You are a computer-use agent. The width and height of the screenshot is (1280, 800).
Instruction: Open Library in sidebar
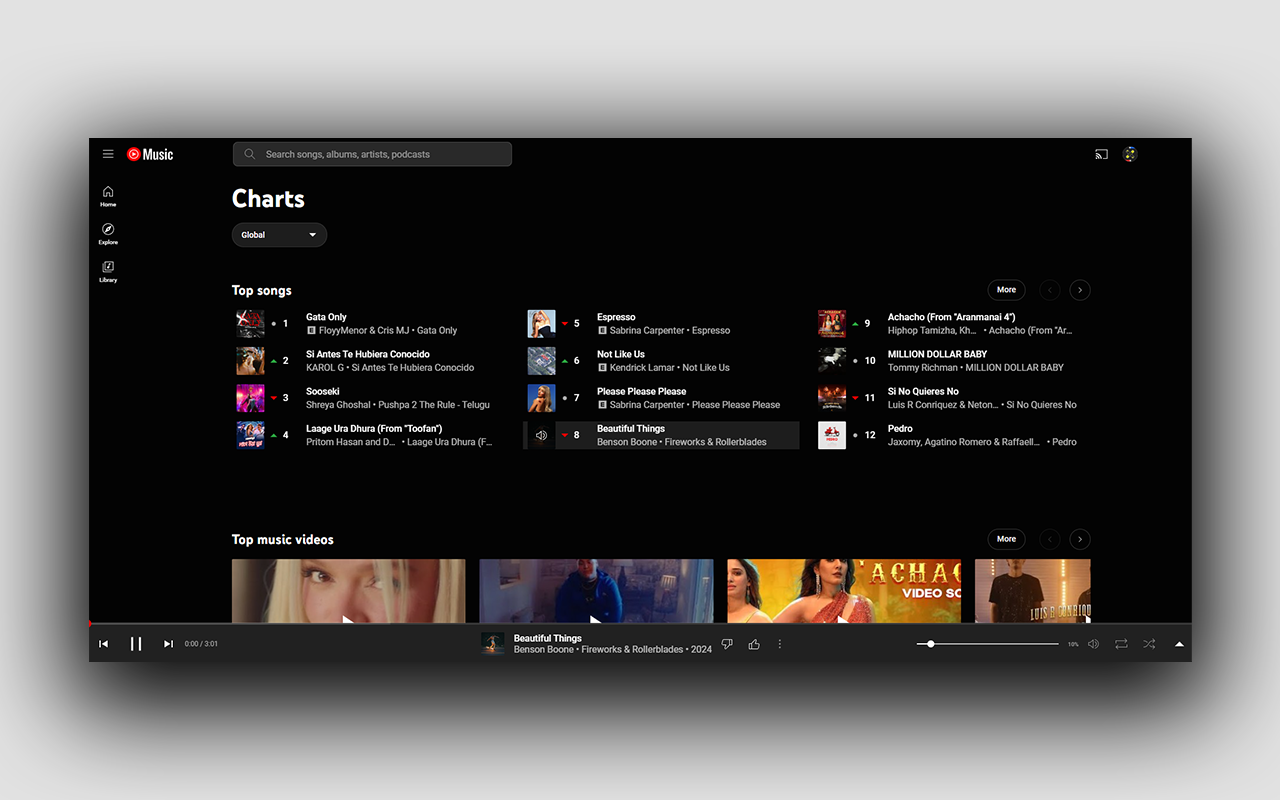click(x=108, y=272)
